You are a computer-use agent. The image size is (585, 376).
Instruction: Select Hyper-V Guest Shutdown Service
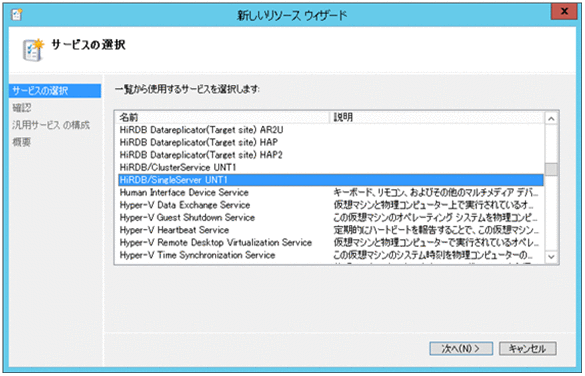tap(331, 217)
